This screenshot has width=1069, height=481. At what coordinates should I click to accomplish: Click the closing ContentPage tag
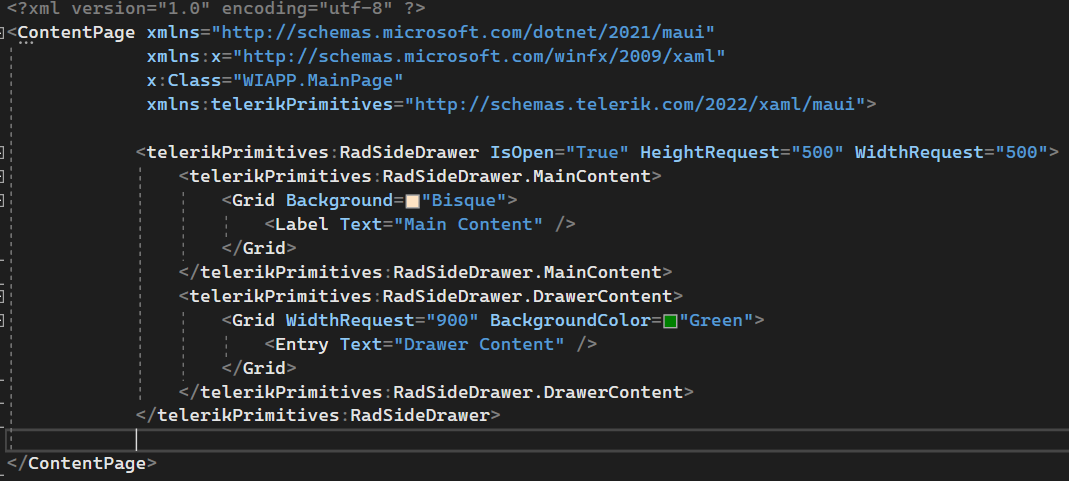(x=81, y=464)
